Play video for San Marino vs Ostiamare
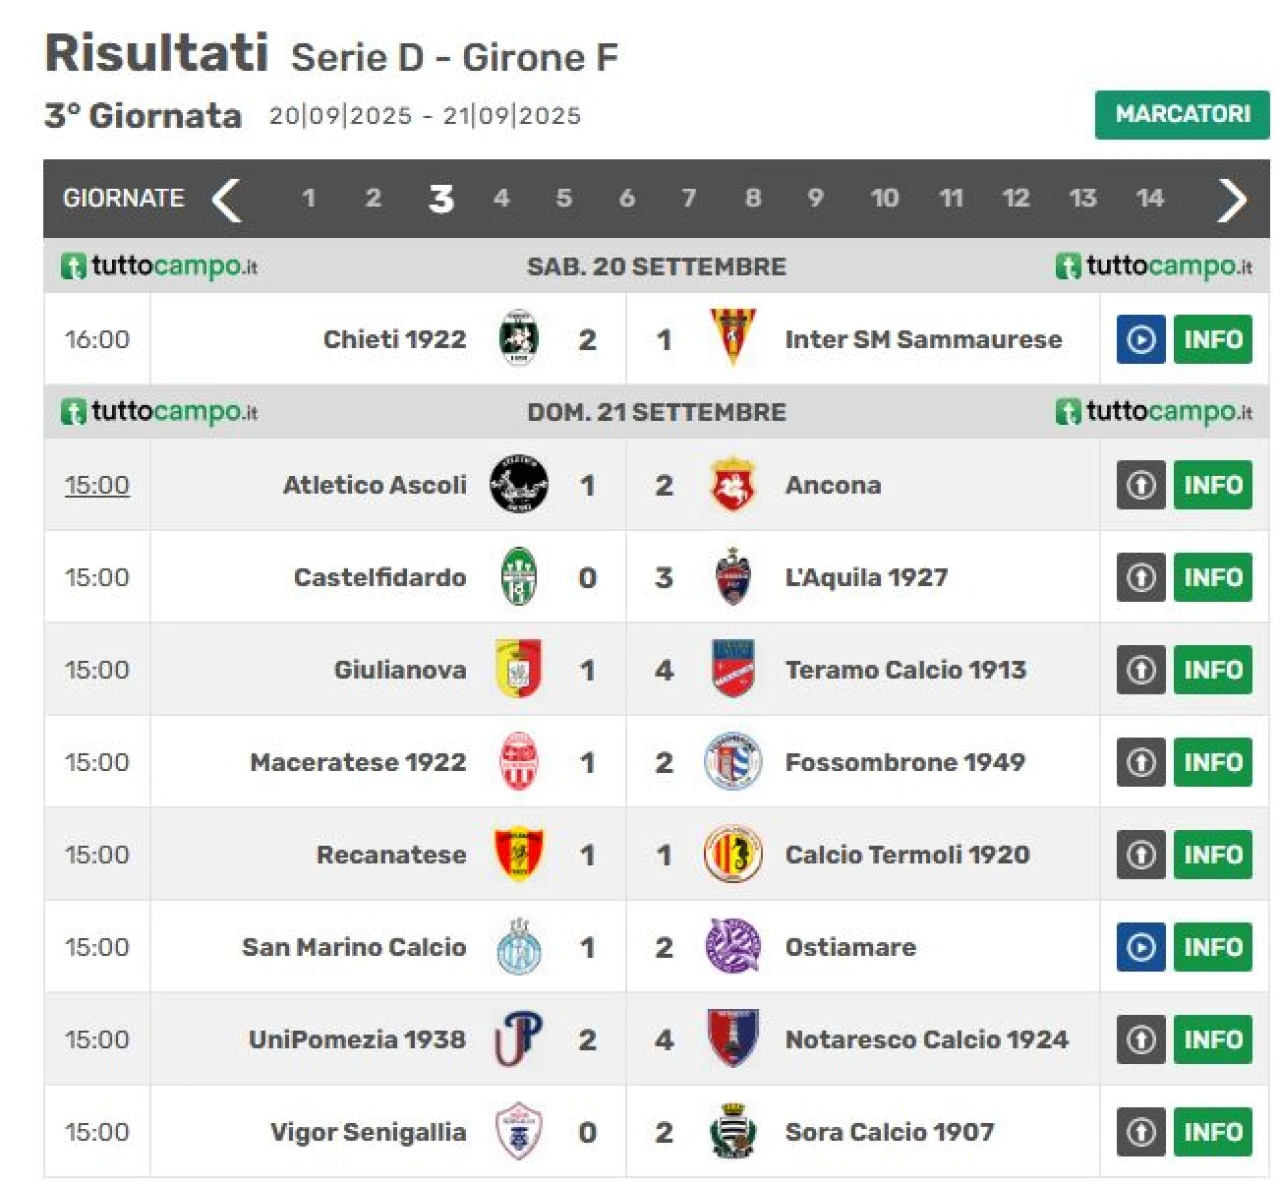The width and height of the screenshot is (1280, 1186). click(1141, 947)
